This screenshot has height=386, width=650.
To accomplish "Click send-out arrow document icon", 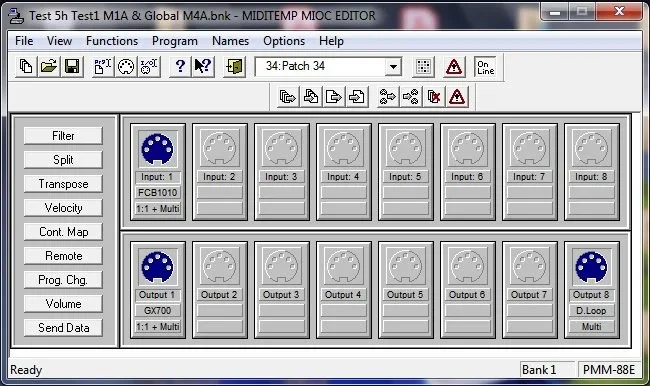I will [334, 97].
